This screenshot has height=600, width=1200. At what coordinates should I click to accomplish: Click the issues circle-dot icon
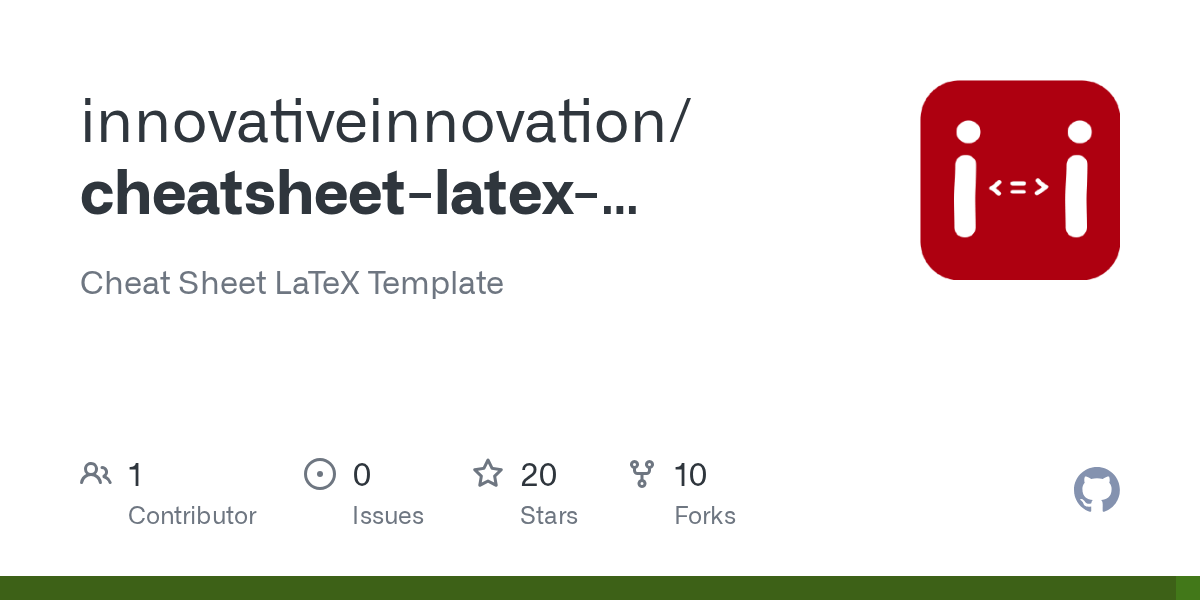pyautogui.click(x=320, y=474)
